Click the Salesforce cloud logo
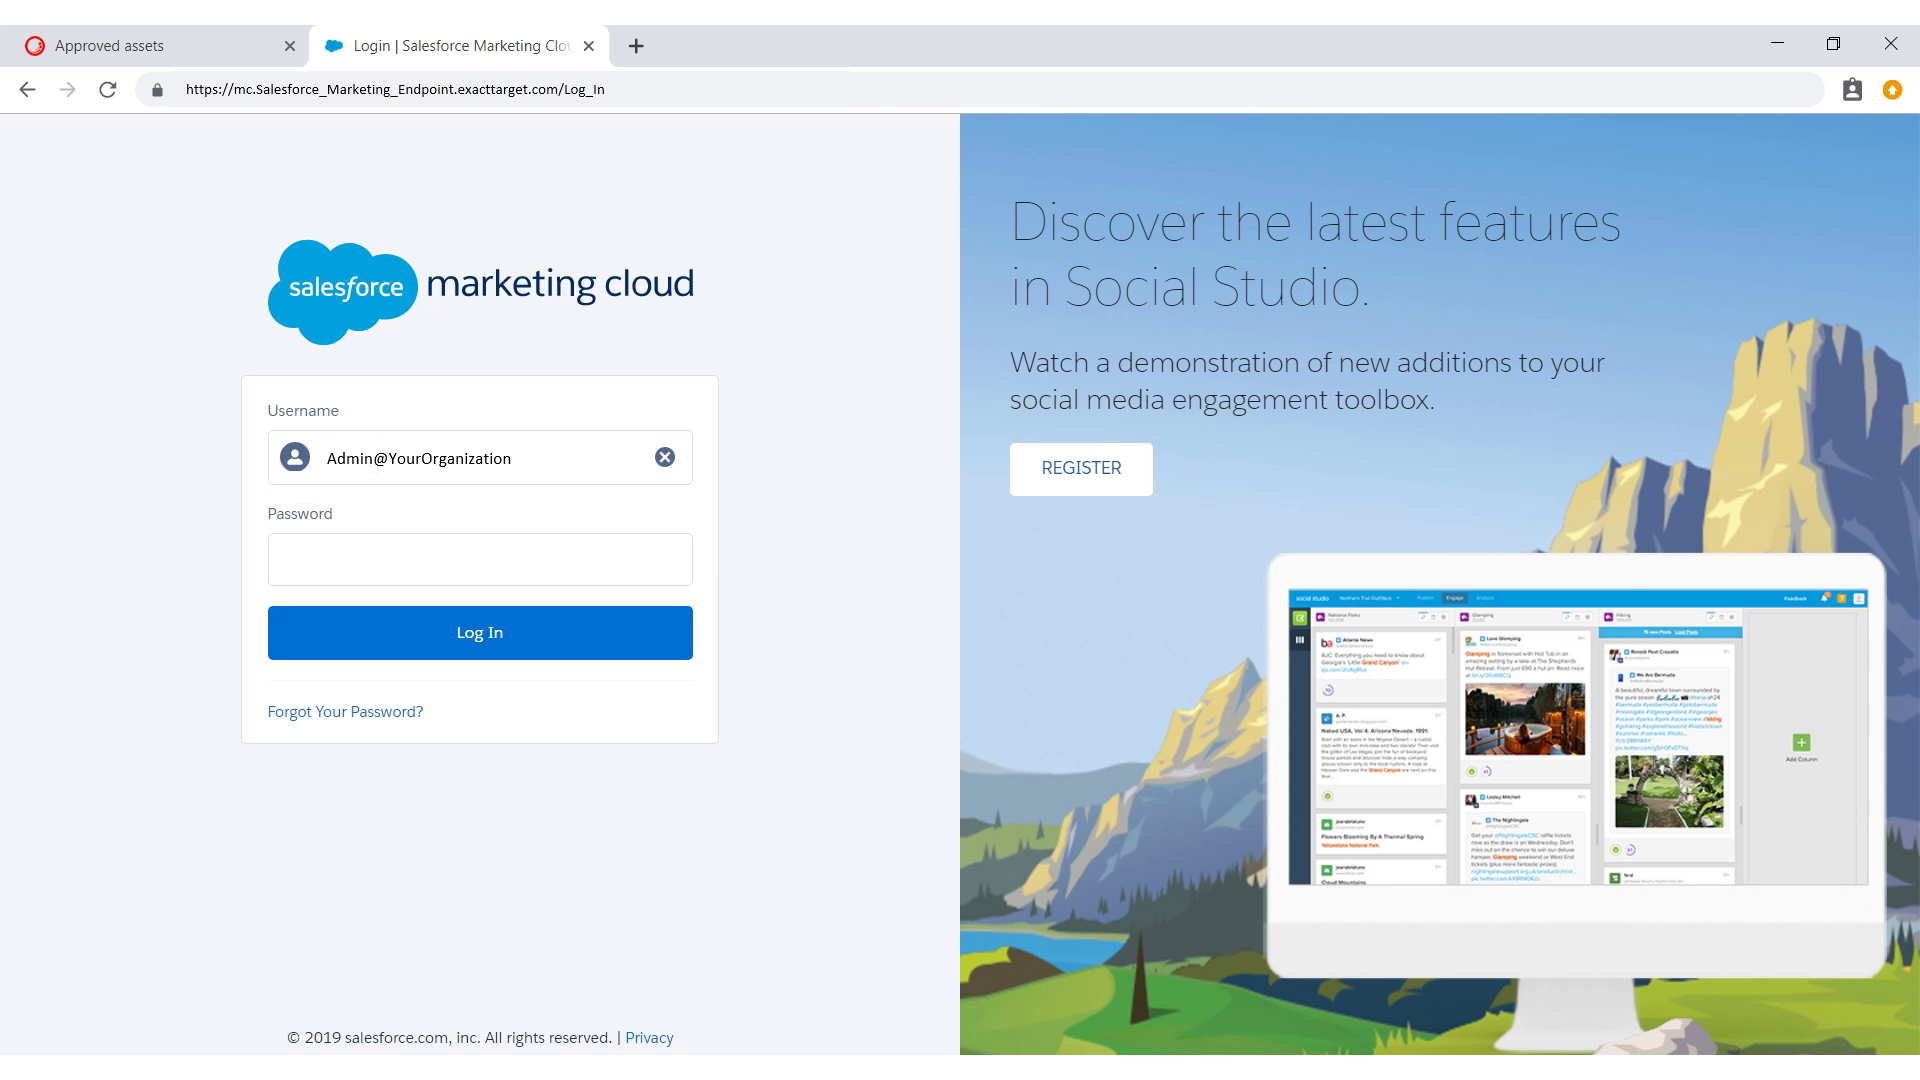The height and width of the screenshot is (1080, 1920). [x=343, y=292]
